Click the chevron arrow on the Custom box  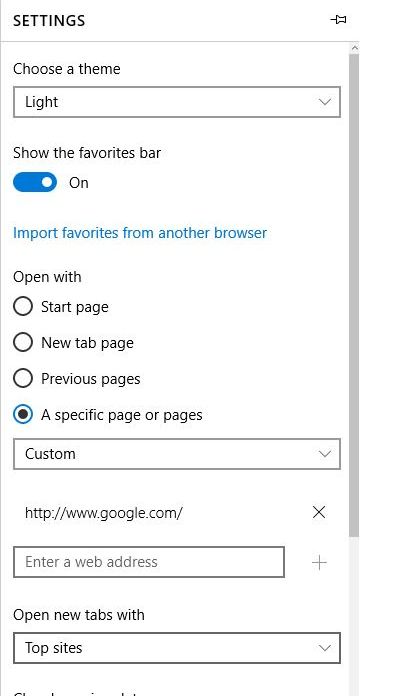324,454
